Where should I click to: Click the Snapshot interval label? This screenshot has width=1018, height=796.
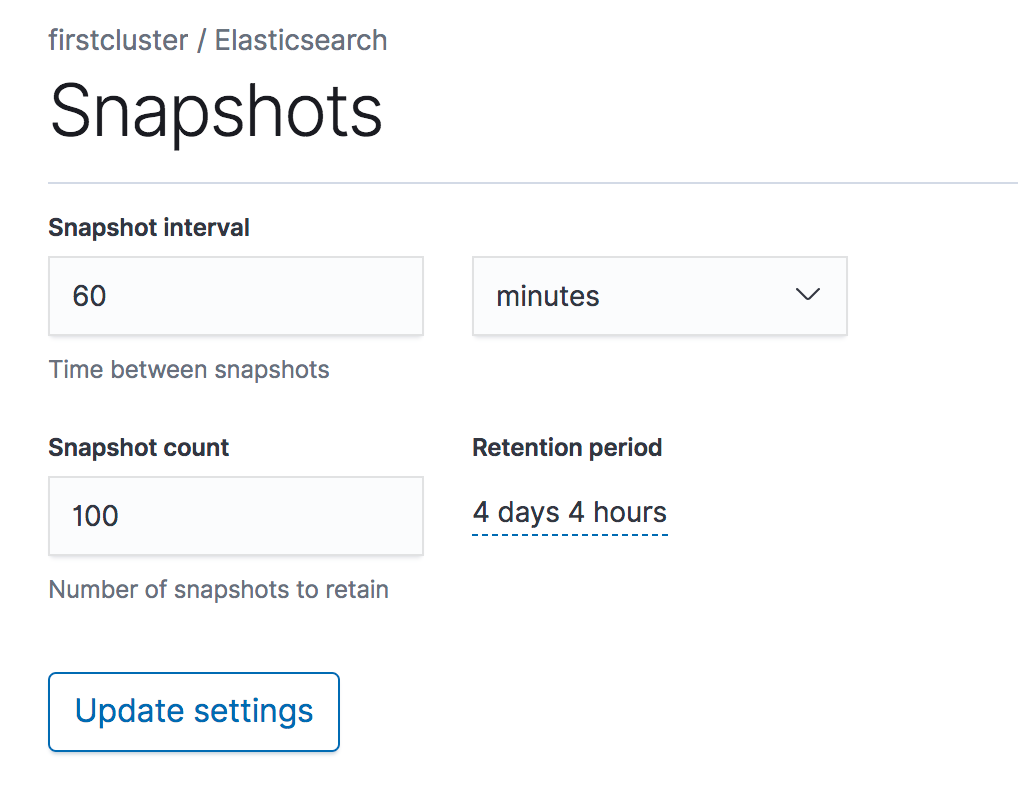tap(149, 228)
